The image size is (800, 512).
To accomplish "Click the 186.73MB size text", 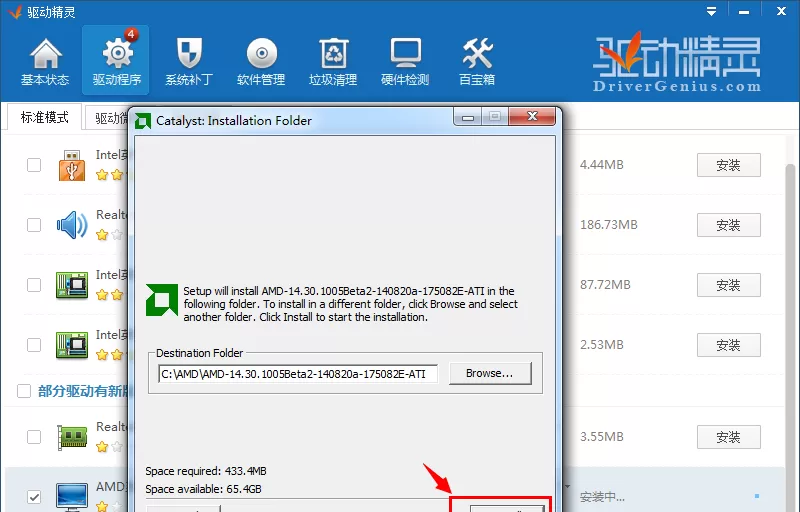I will 609,225.
